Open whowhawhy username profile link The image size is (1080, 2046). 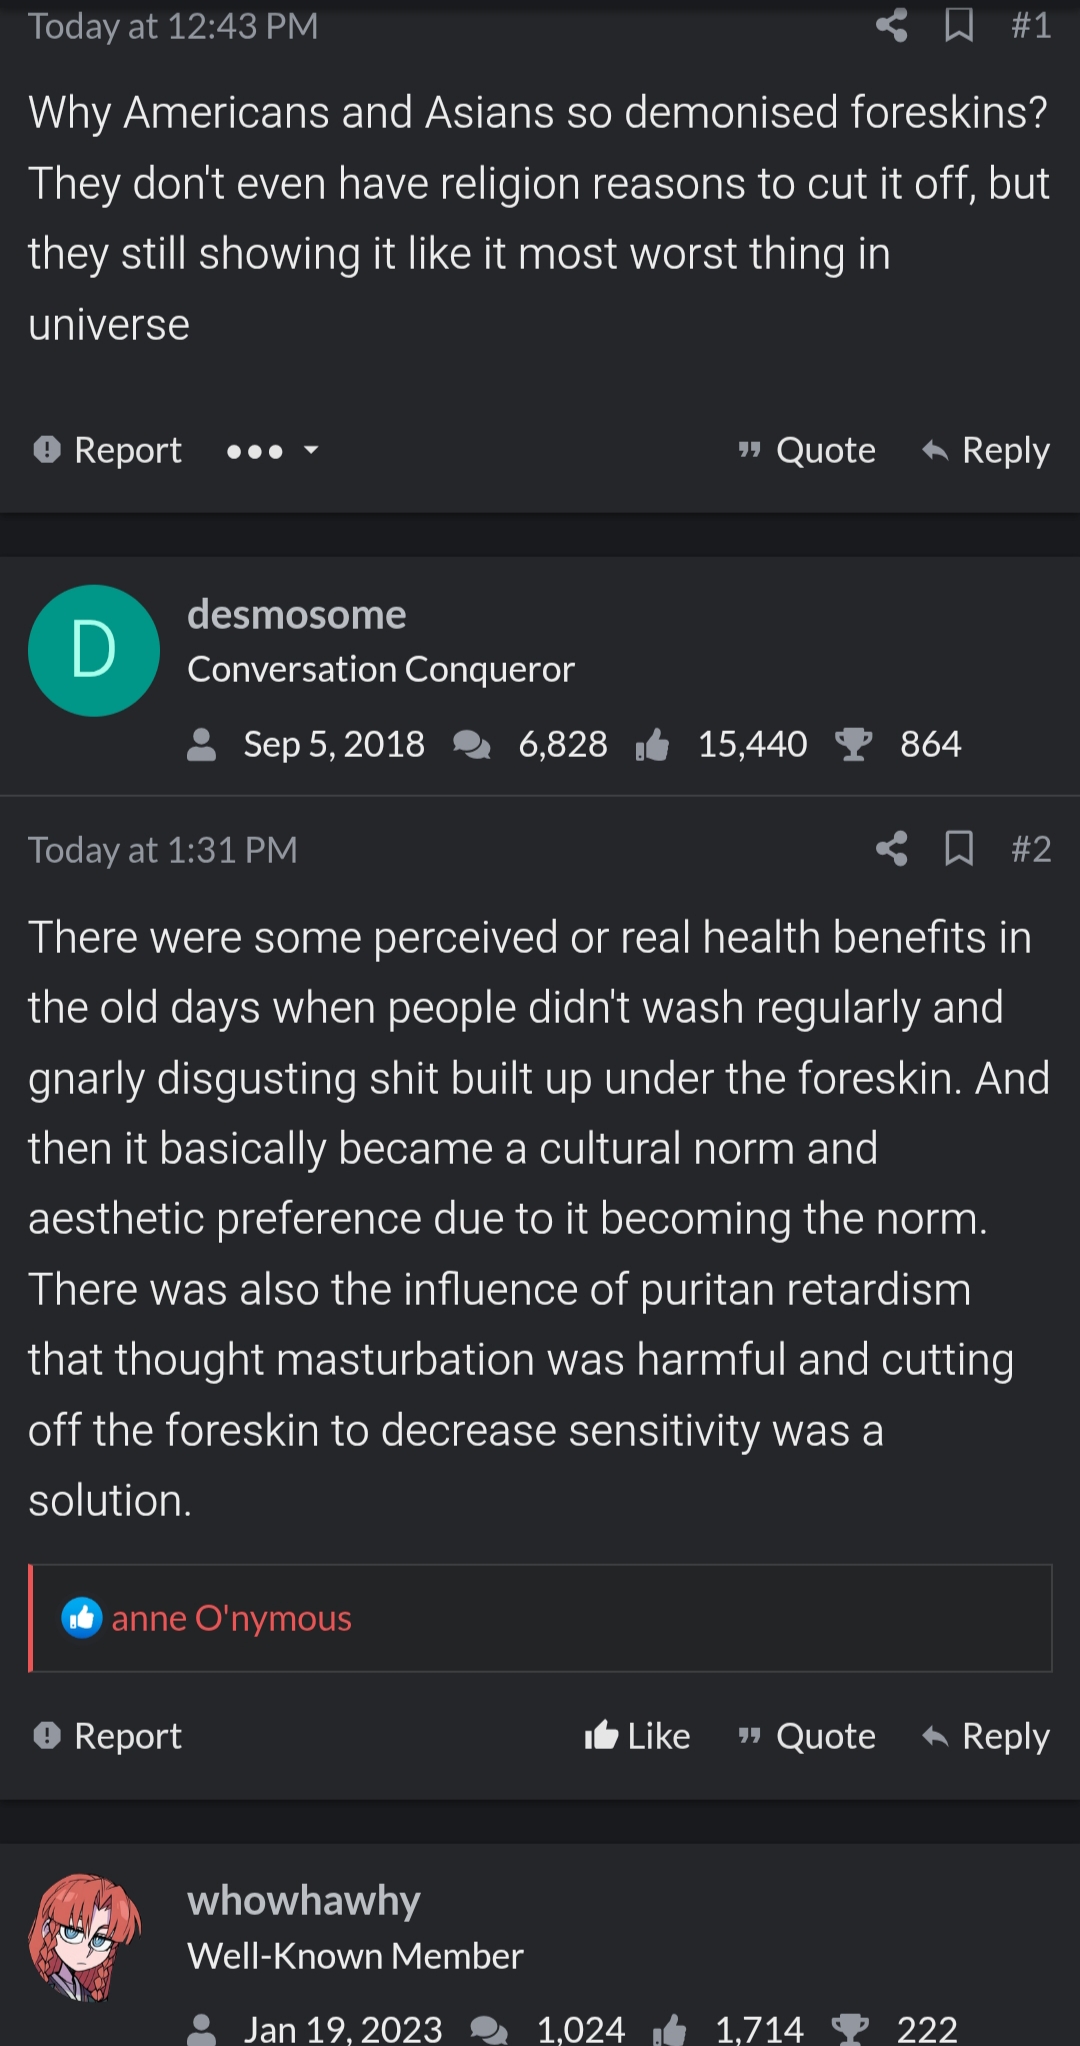click(304, 1900)
